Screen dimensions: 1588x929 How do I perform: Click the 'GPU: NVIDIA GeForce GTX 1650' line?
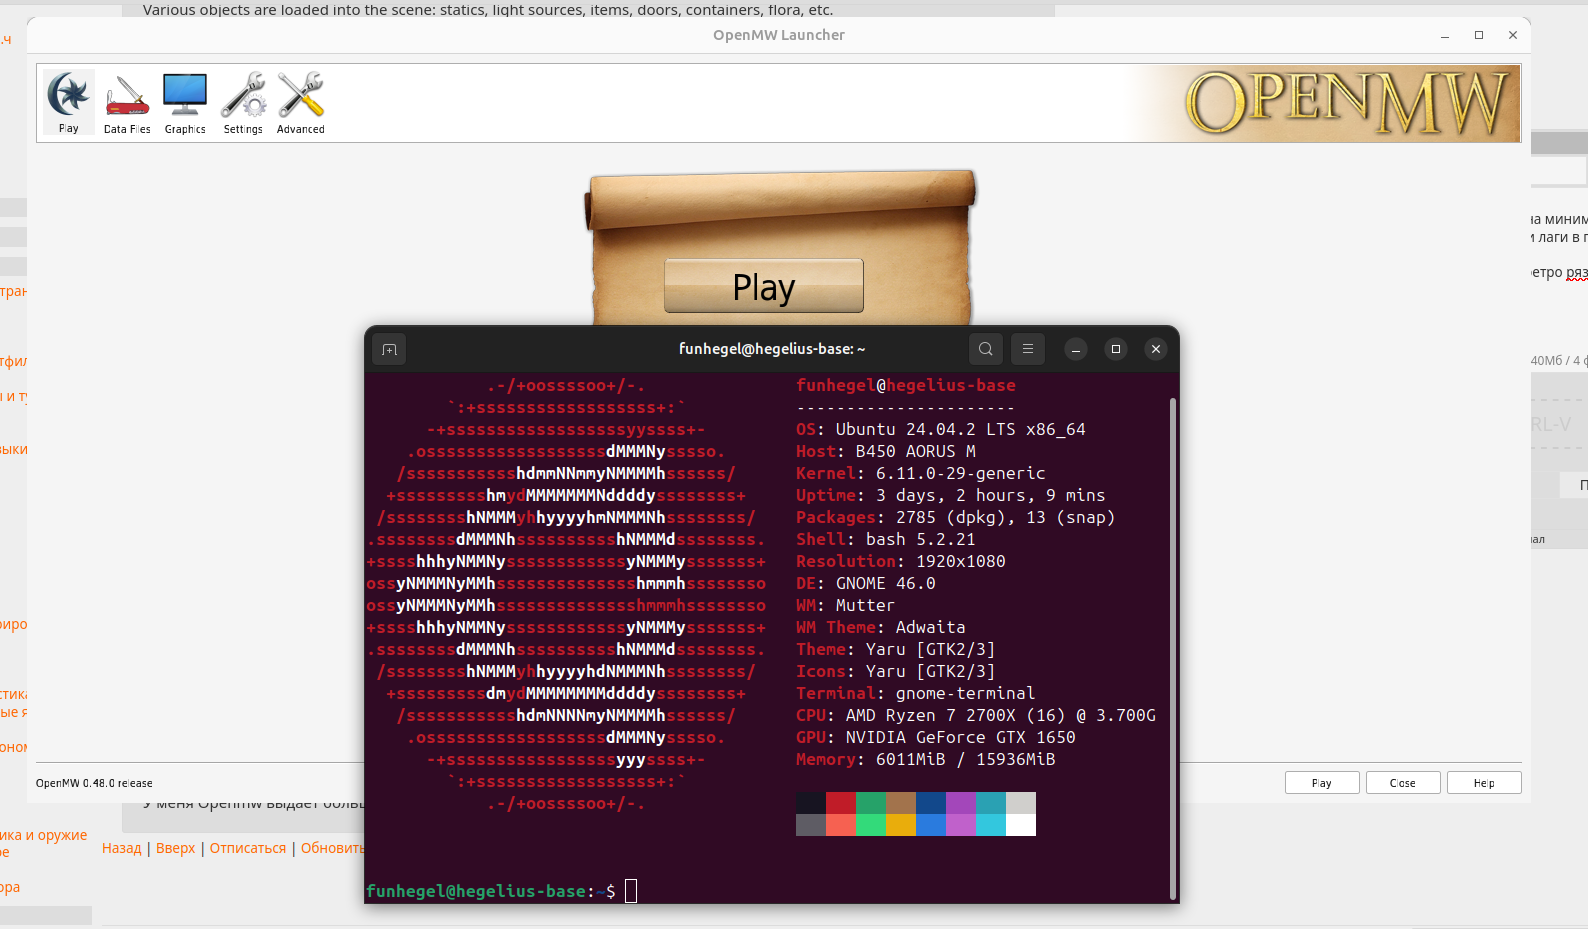pos(936,737)
